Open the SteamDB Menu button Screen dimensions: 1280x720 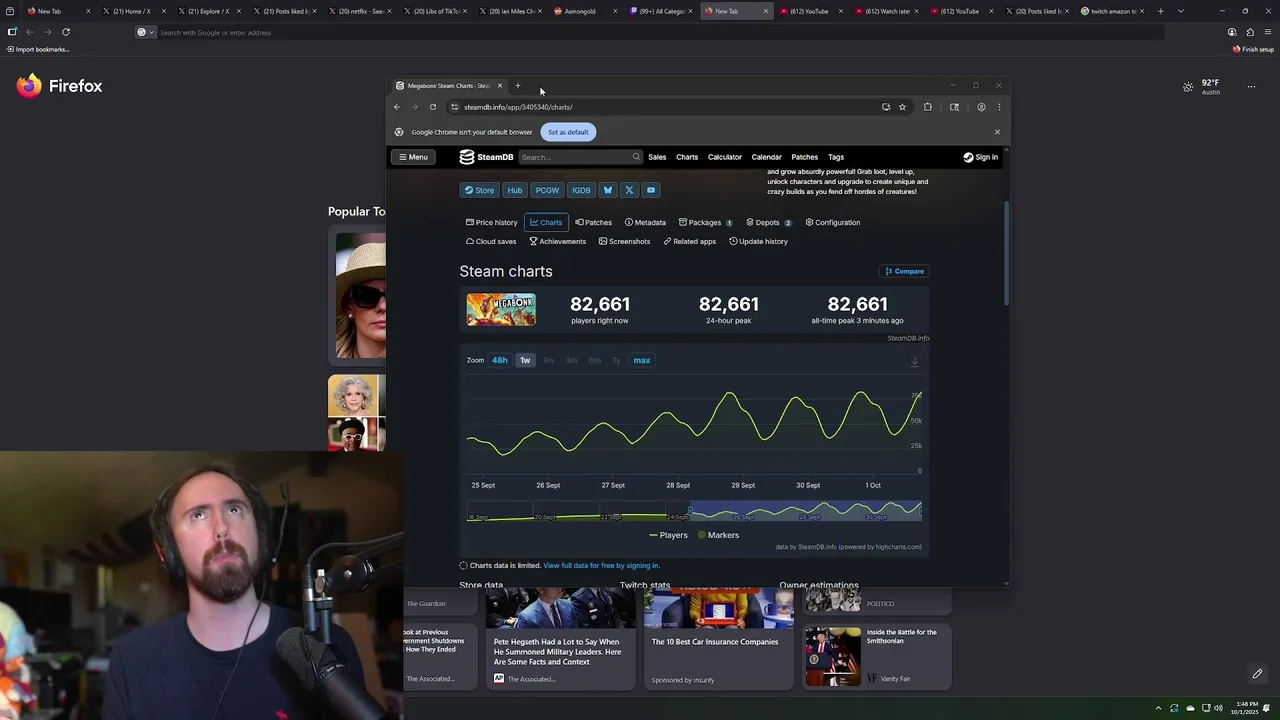pos(413,157)
